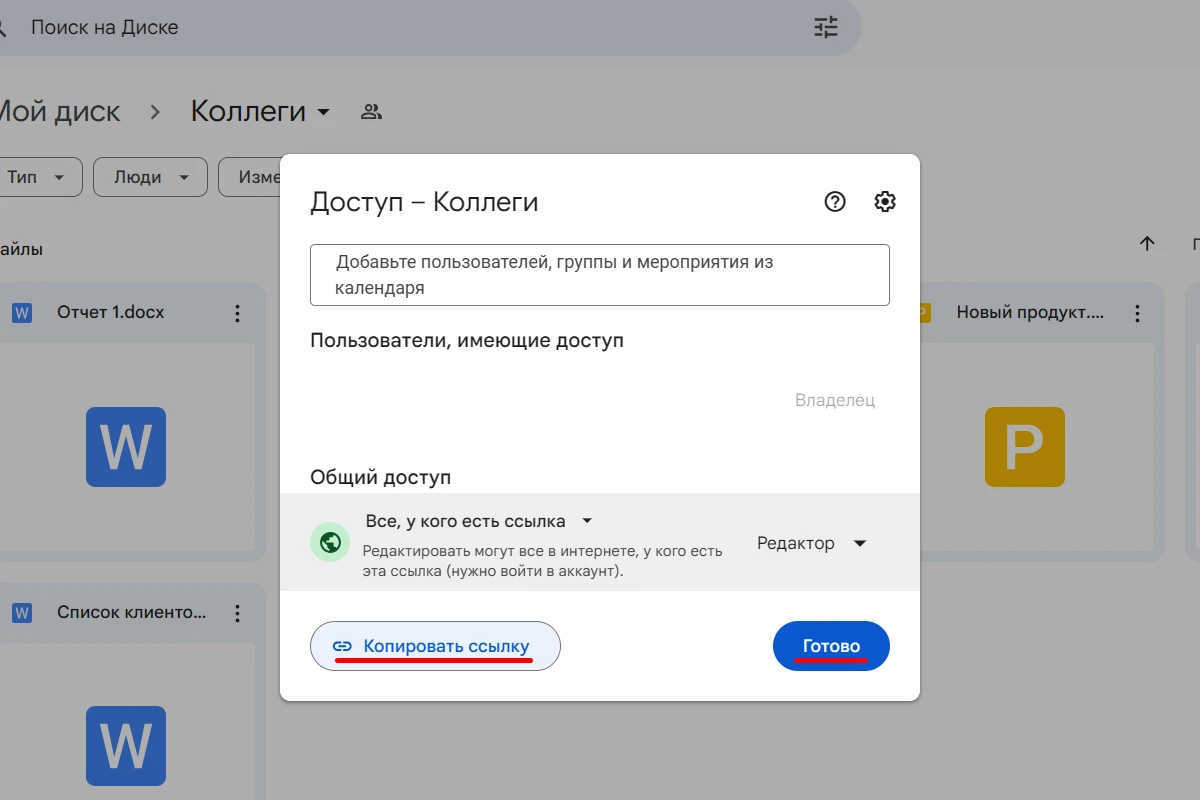The height and width of the screenshot is (800, 1200).
Task: Focus add users and groups field
Action: pos(600,275)
